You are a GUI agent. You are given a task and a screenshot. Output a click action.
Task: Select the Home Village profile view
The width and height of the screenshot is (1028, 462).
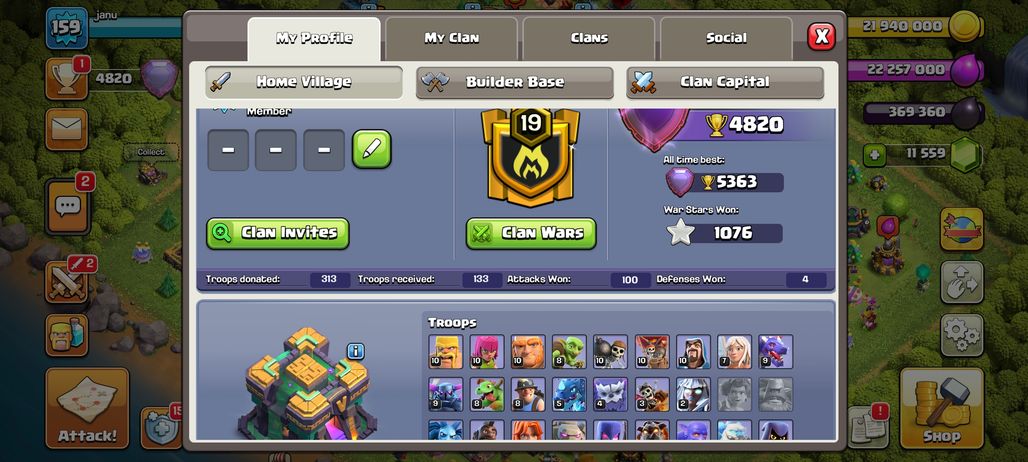[x=304, y=83]
